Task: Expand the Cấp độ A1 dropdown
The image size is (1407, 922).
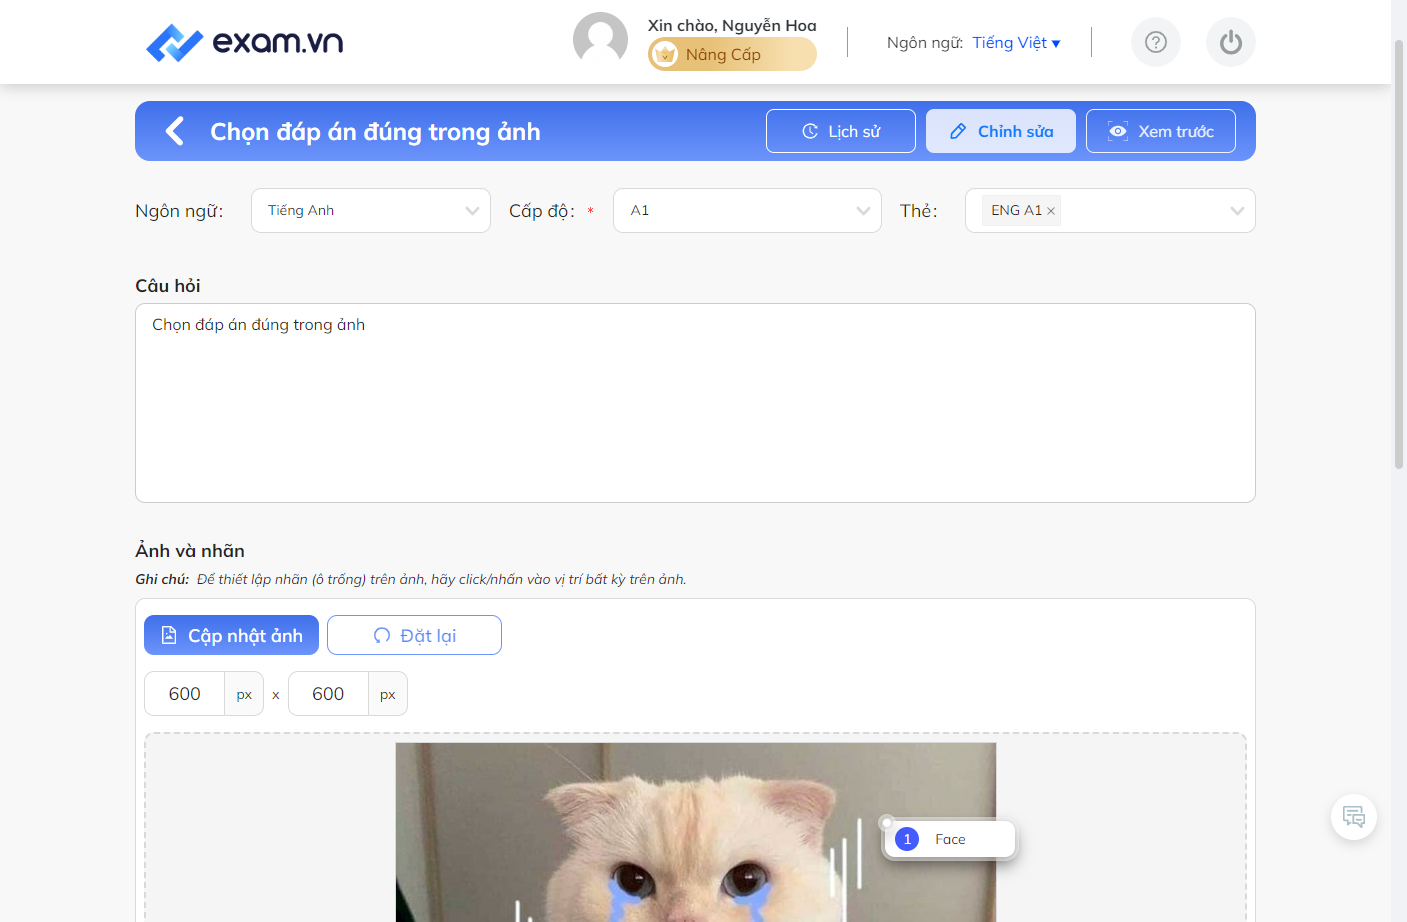Action: [x=747, y=211]
